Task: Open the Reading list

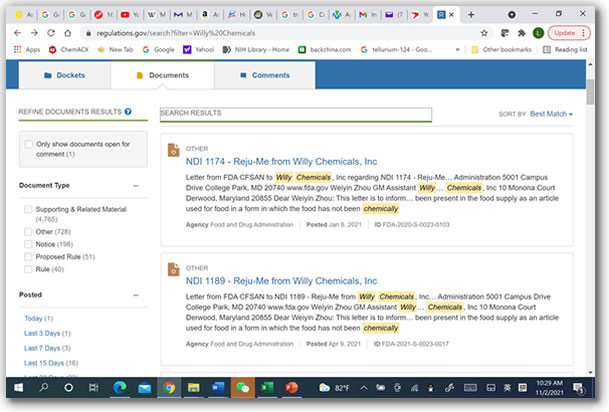Action: tap(565, 50)
